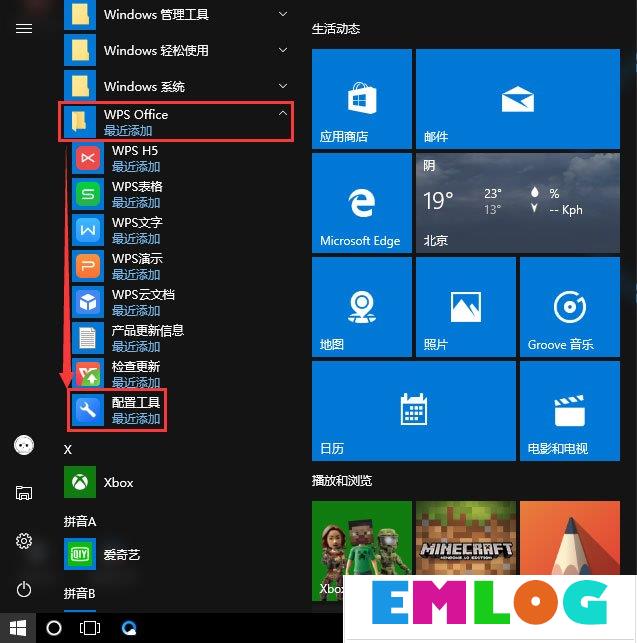Click the Windows 管理工具 folder
637x643 pixels.
pyautogui.click(x=176, y=15)
